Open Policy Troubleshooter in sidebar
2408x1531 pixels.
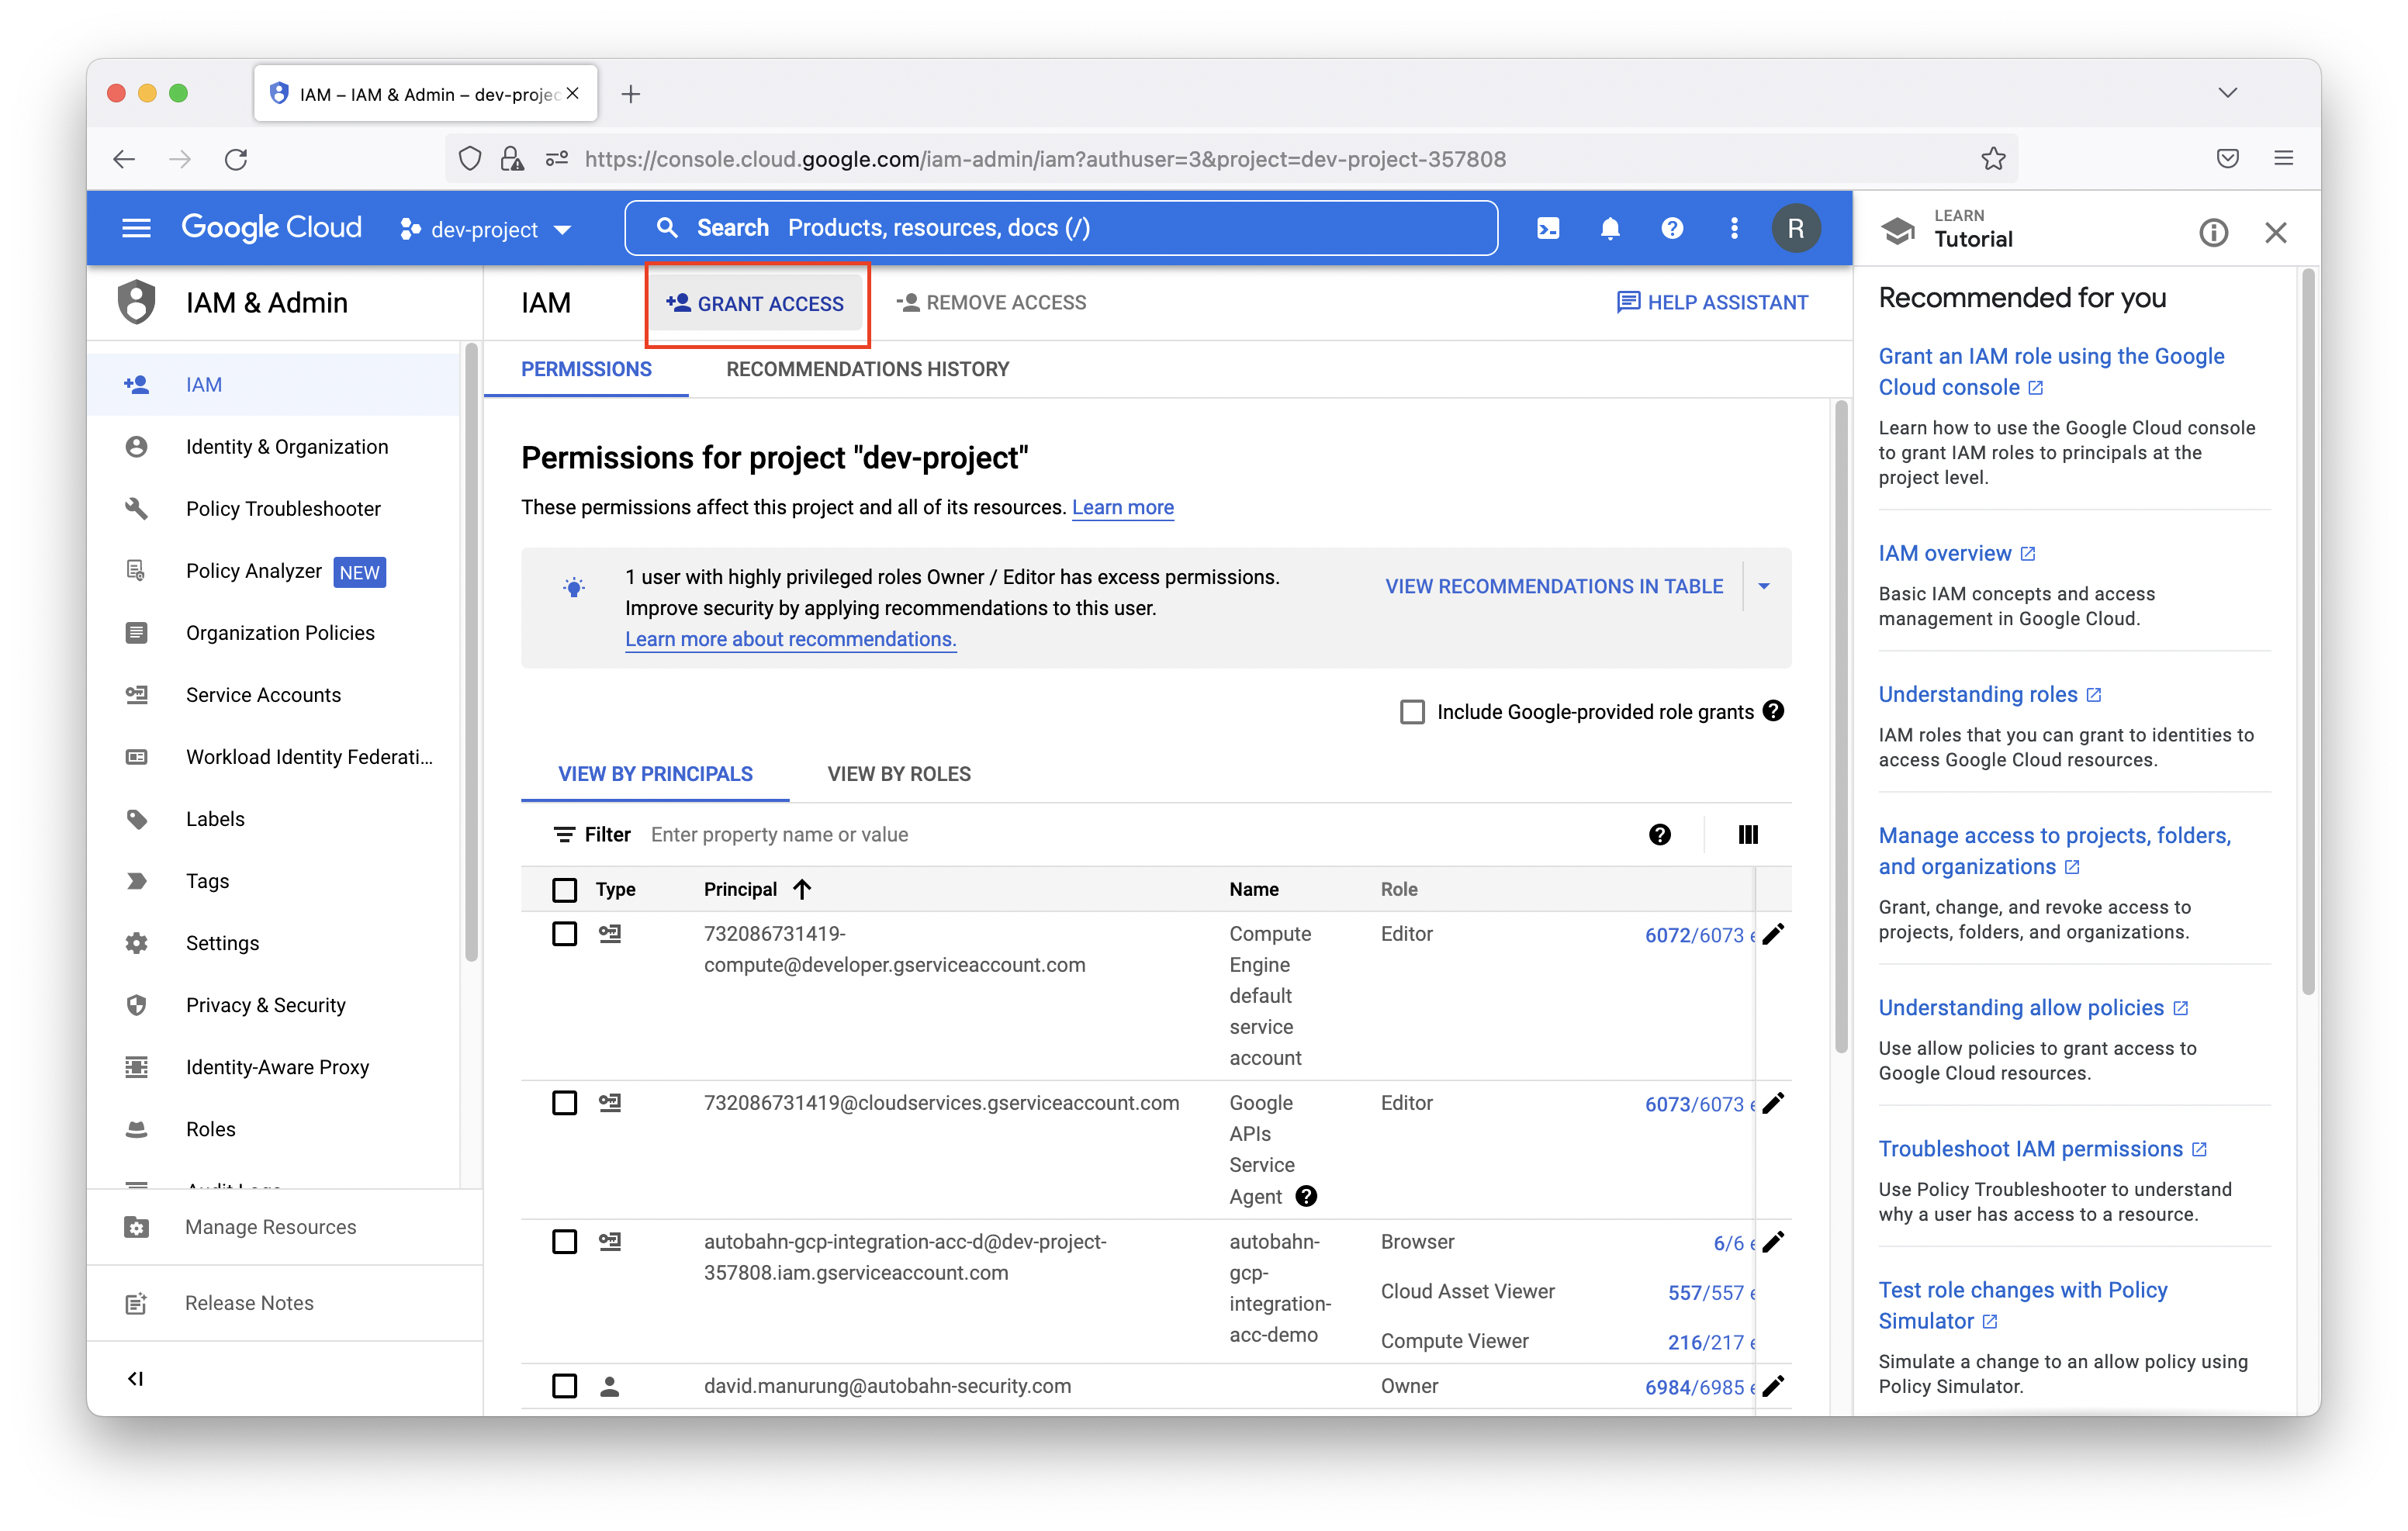pos(275,509)
